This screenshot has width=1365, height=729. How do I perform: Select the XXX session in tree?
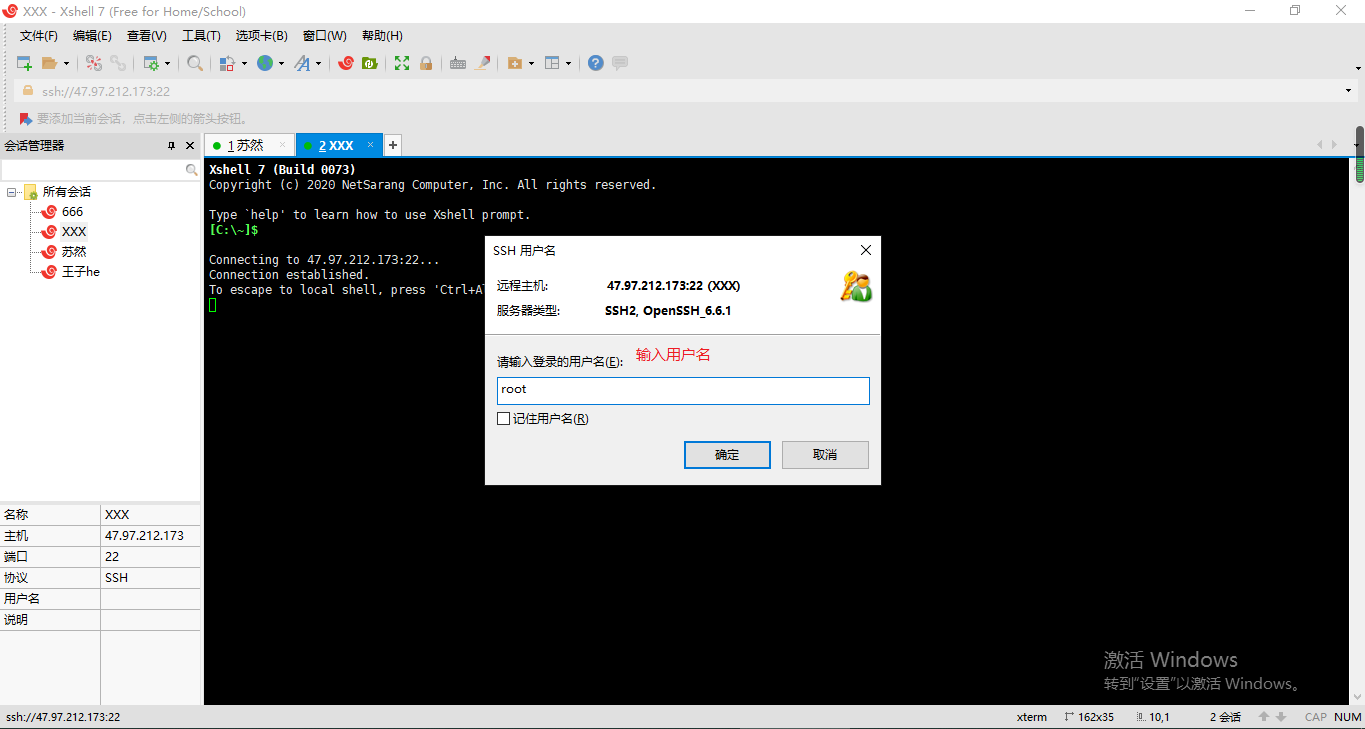click(x=74, y=232)
